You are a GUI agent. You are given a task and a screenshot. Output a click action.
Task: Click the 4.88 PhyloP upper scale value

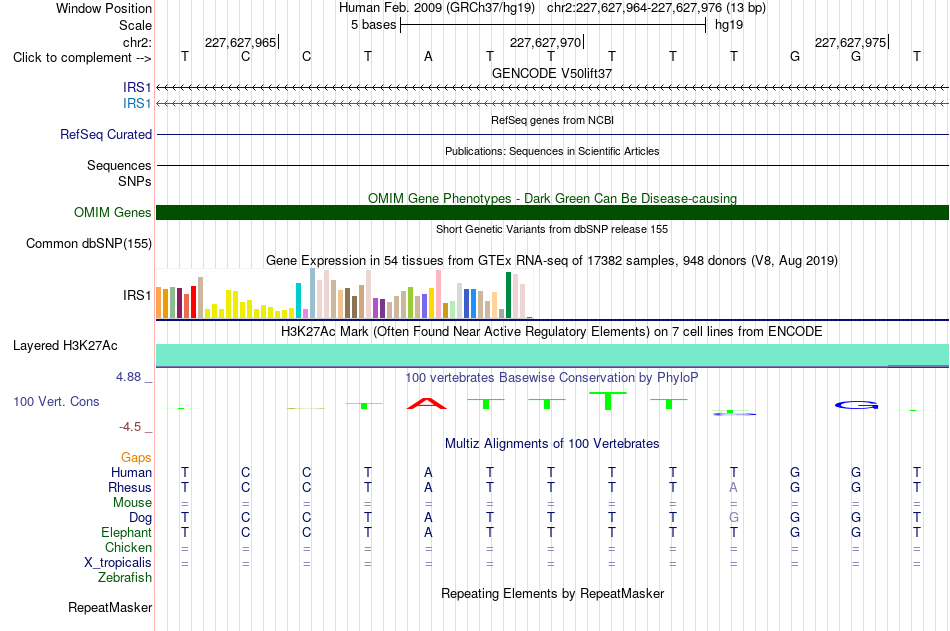click(128, 377)
